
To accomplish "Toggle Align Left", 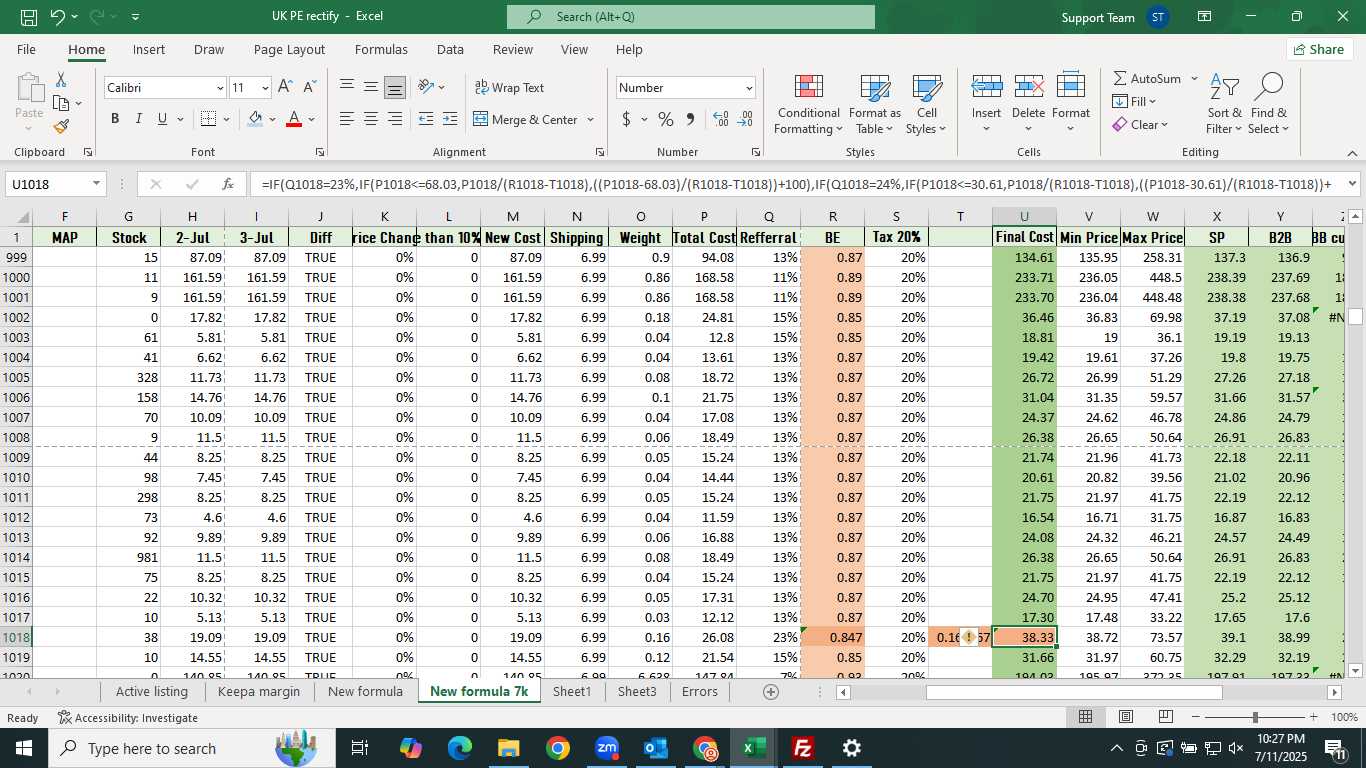I will (x=347, y=119).
